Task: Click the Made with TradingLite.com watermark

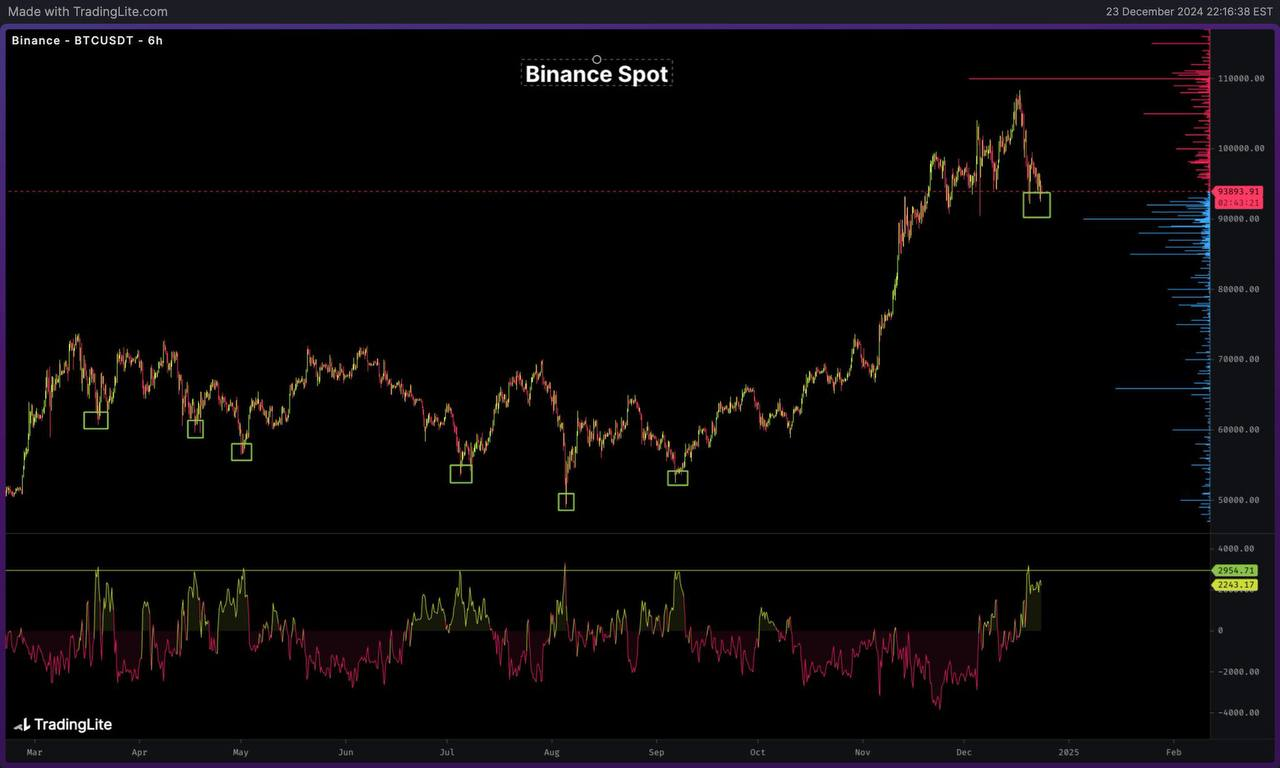Action: pos(87,11)
